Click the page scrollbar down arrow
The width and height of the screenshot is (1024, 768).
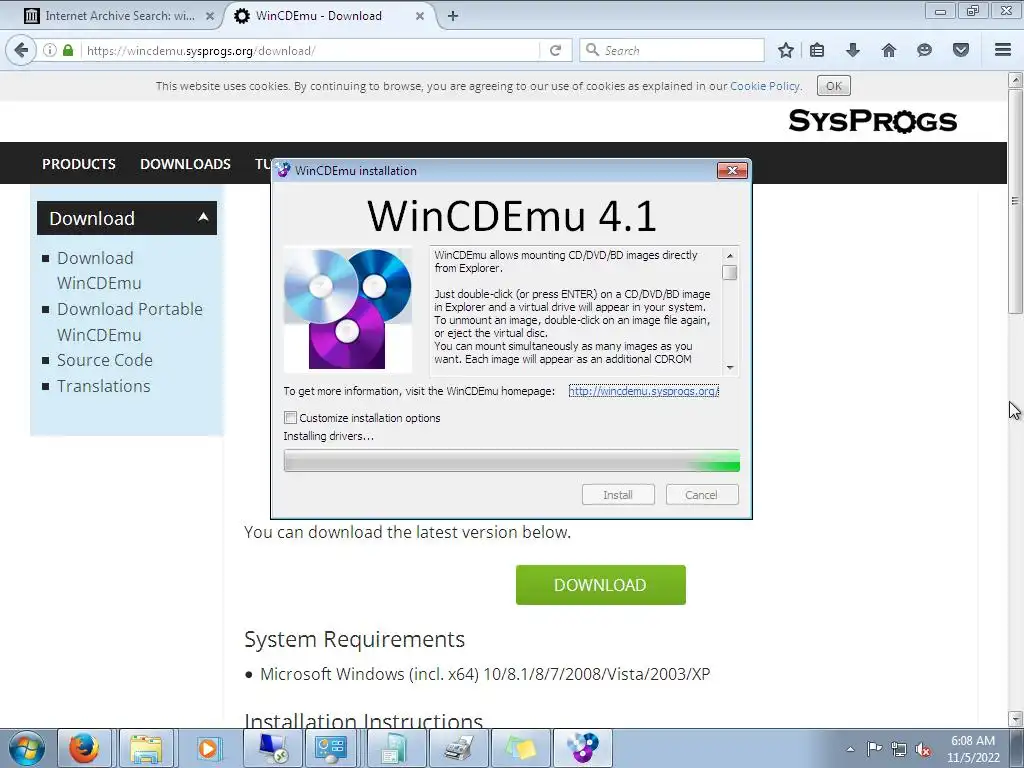pyautogui.click(x=1016, y=718)
